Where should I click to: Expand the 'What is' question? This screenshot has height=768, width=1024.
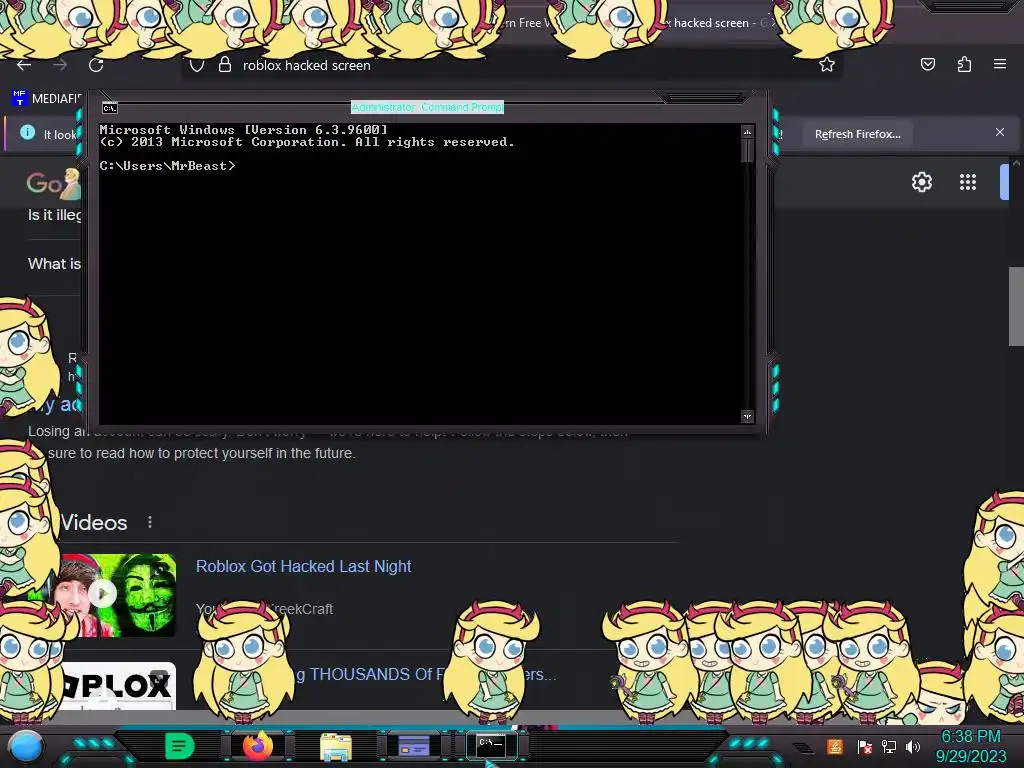(54, 264)
